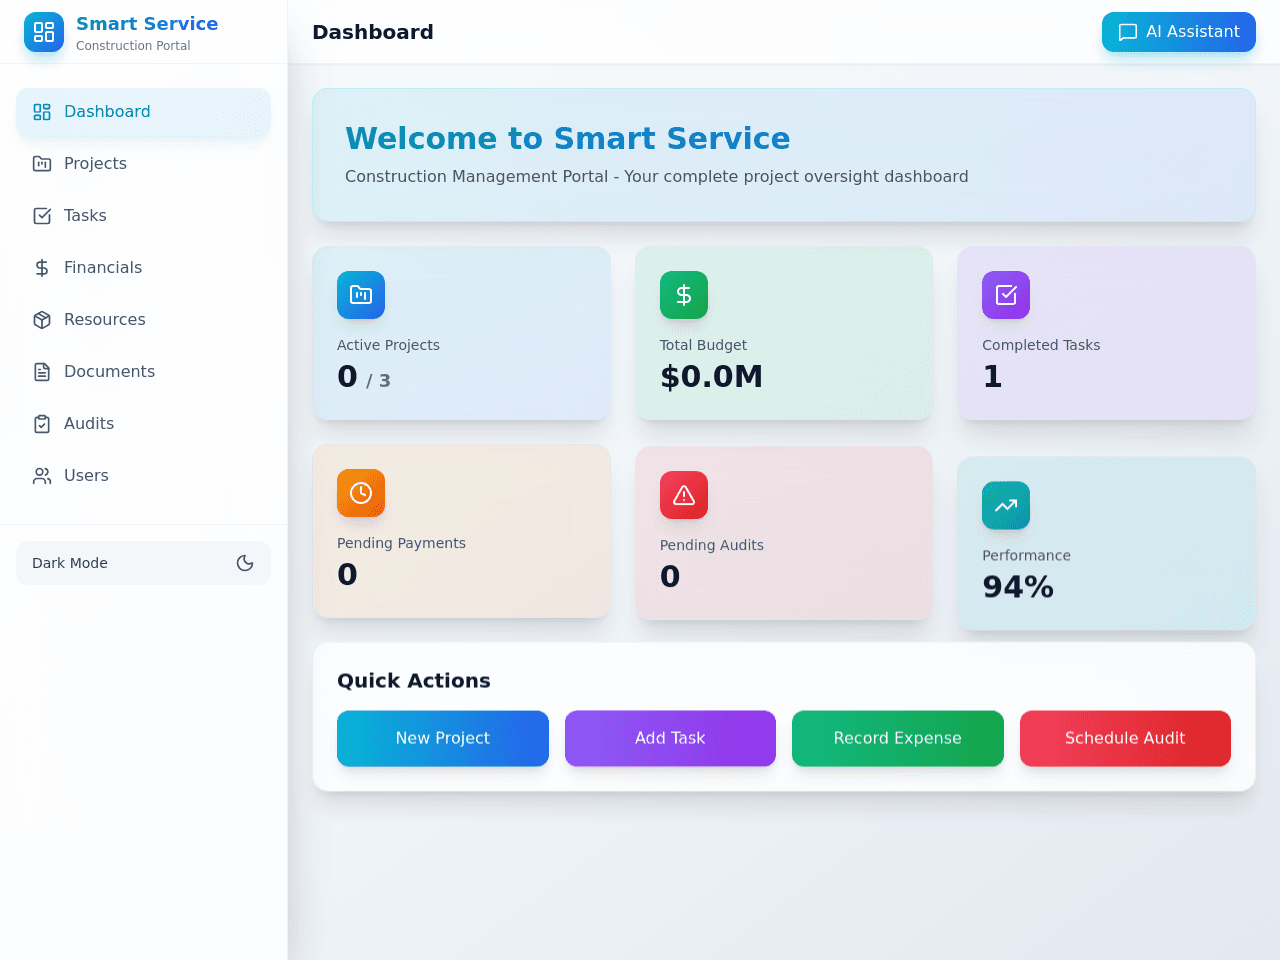Click the Dashboard grid icon in sidebar
The height and width of the screenshot is (960, 1280).
pyautogui.click(x=42, y=112)
